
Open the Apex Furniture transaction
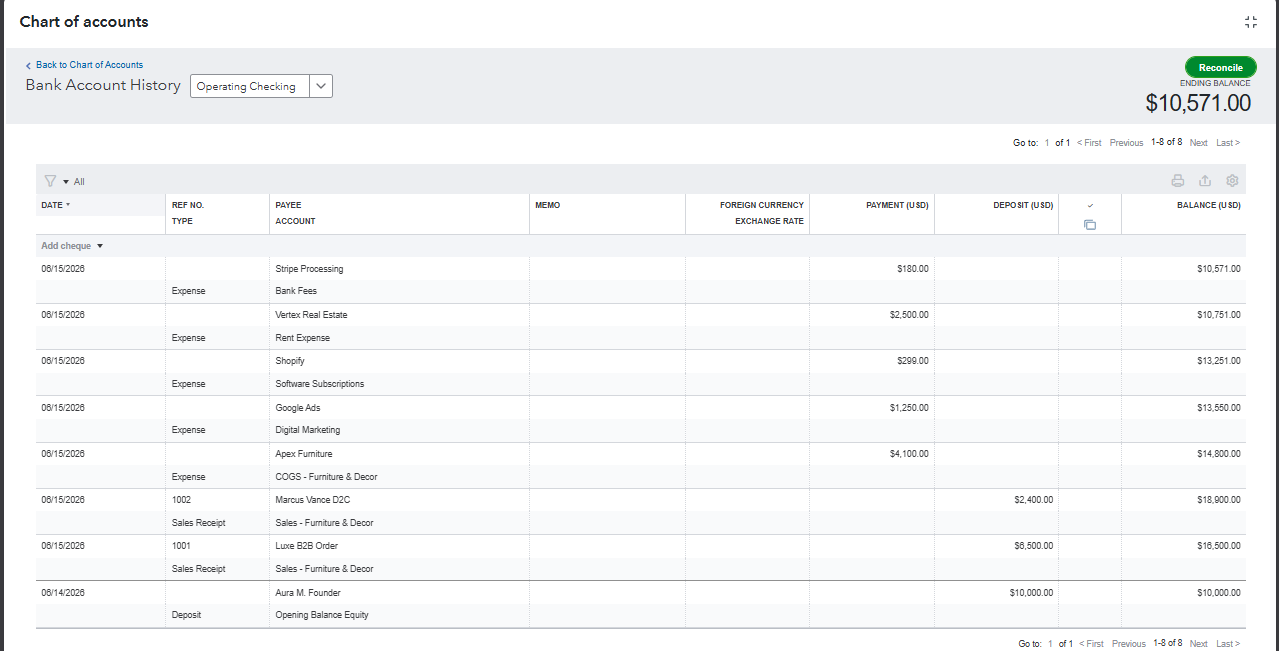[x=641, y=465]
